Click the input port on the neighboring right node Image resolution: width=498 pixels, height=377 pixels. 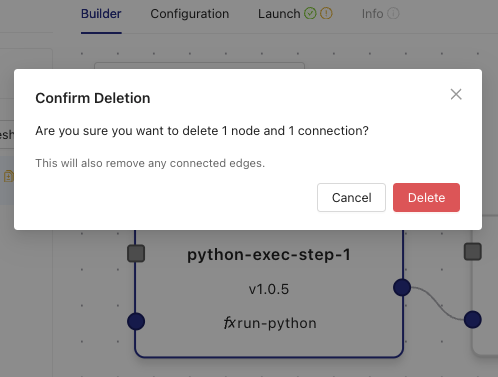tap(473, 319)
